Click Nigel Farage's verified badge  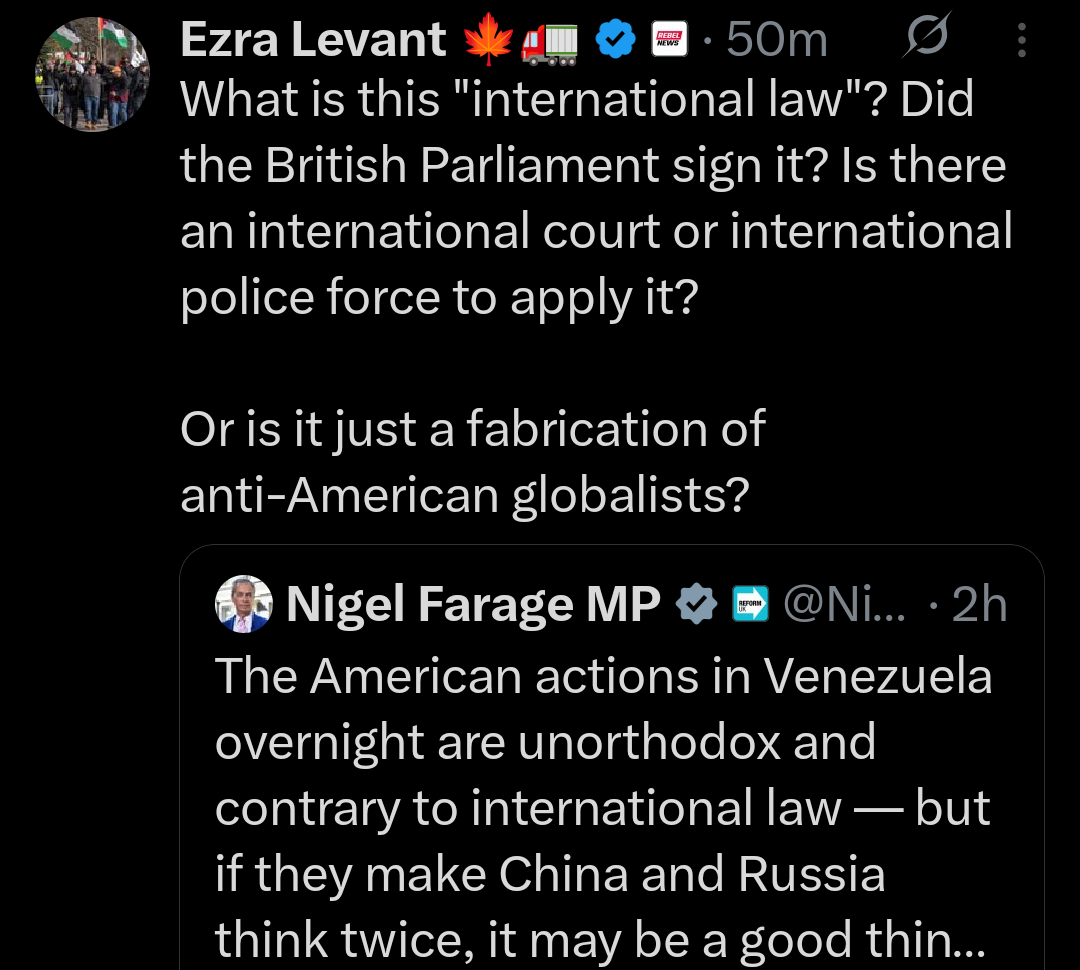point(695,604)
